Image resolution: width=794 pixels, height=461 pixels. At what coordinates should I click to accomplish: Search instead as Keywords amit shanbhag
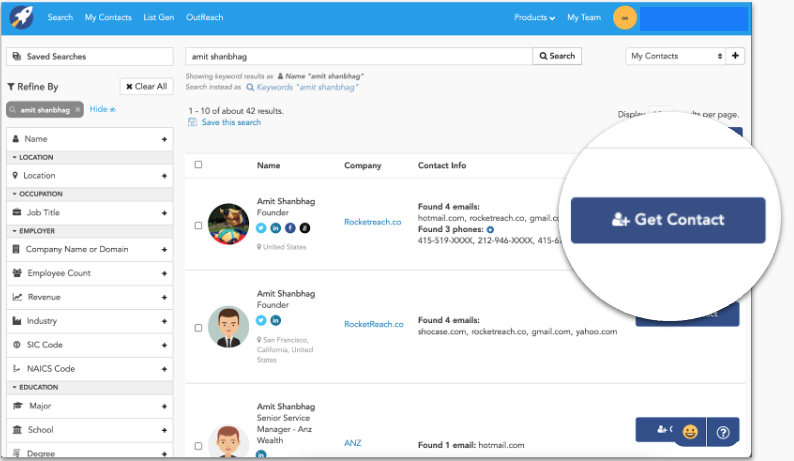click(x=303, y=87)
